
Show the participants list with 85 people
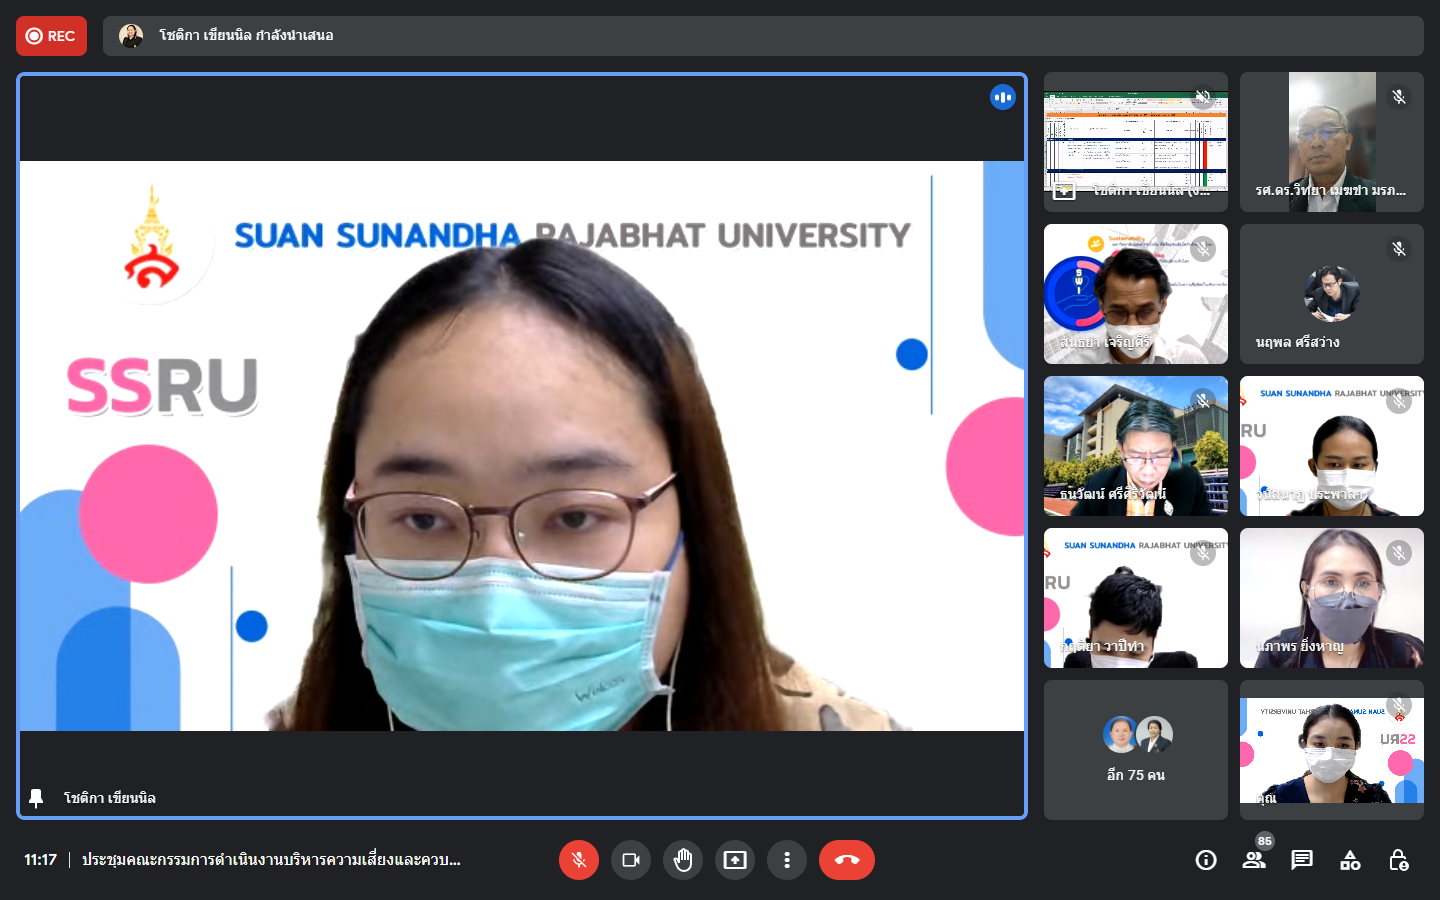point(1253,860)
